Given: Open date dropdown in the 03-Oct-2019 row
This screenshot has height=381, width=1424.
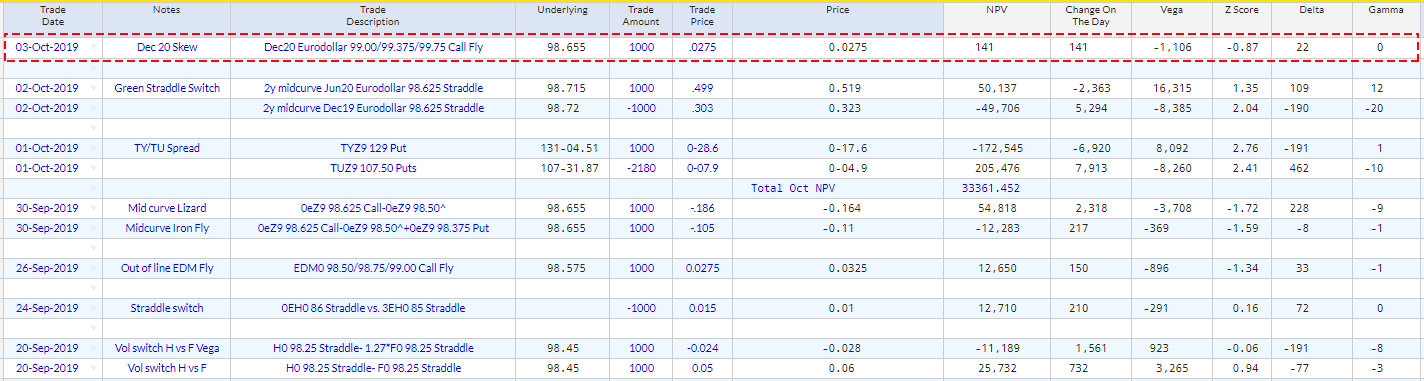Looking at the screenshot, I should 95,47.
